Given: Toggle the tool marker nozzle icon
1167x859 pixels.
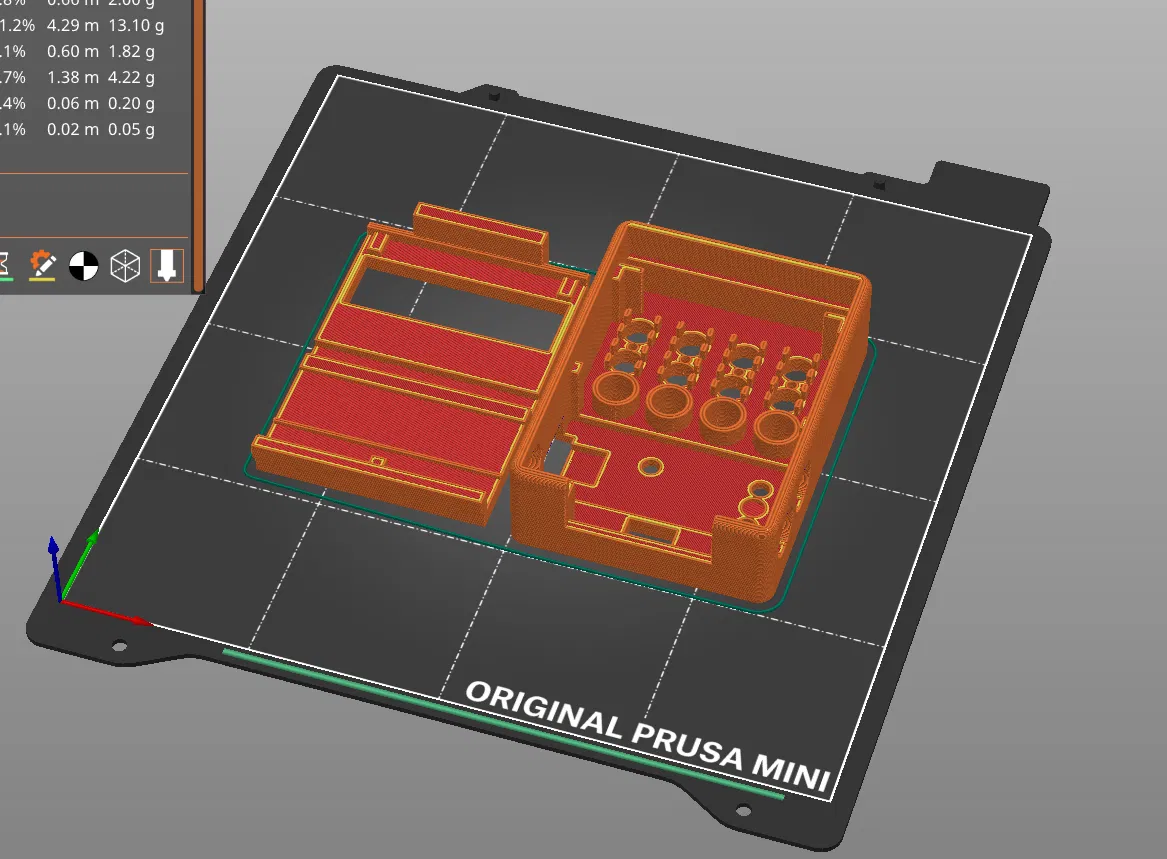Looking at the screenshot, I should [167, 266].
